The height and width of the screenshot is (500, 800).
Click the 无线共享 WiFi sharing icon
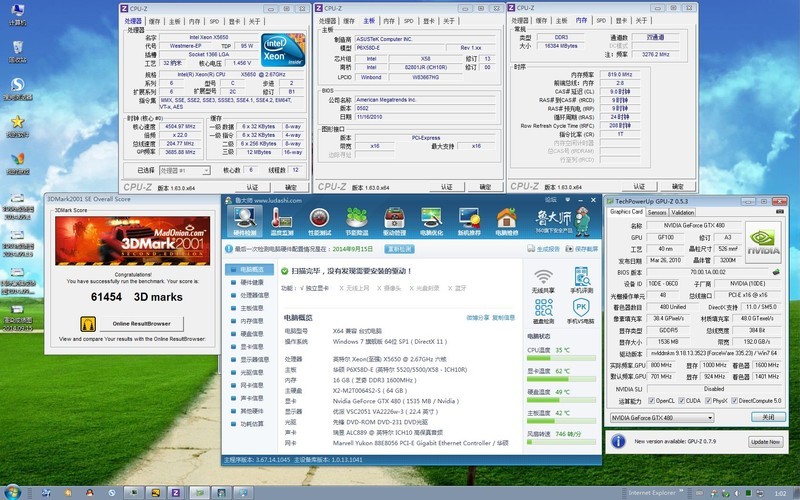tap(543, 281)
